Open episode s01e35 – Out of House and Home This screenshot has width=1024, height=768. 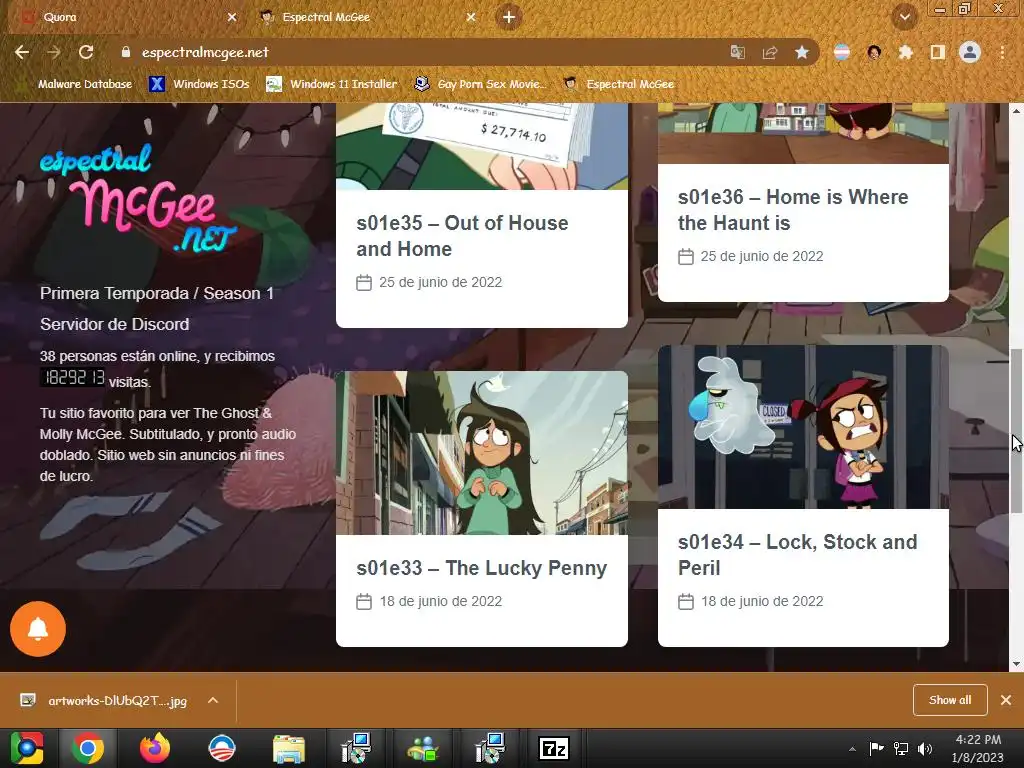point(462,236)
